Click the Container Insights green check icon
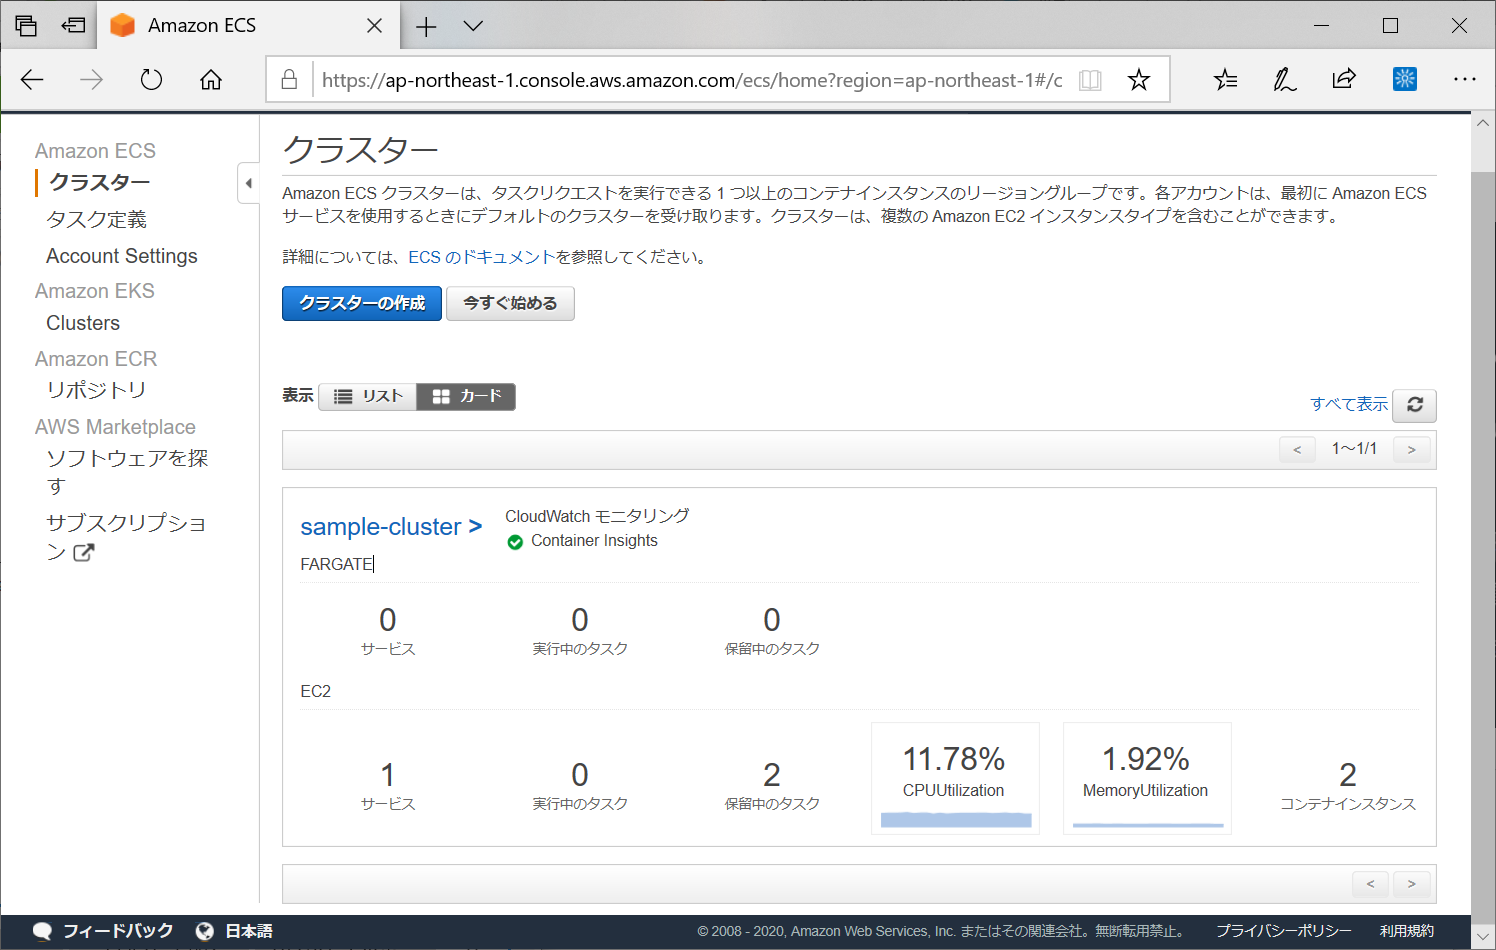 515,542
